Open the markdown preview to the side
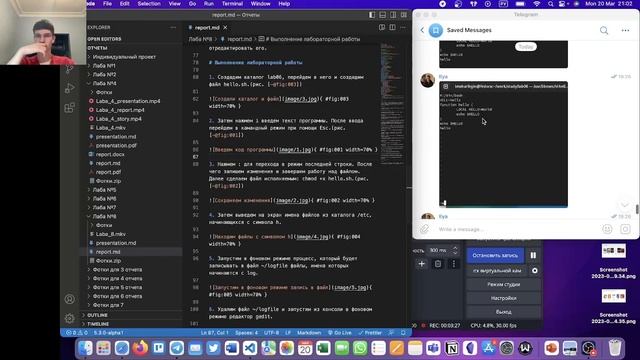640x360 pixels. coord(382,27)
